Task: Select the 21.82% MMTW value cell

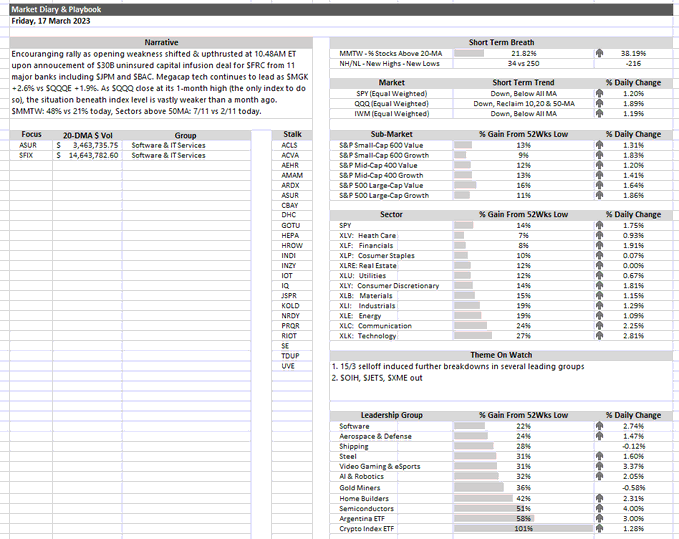Action: (x=524, y=53)
